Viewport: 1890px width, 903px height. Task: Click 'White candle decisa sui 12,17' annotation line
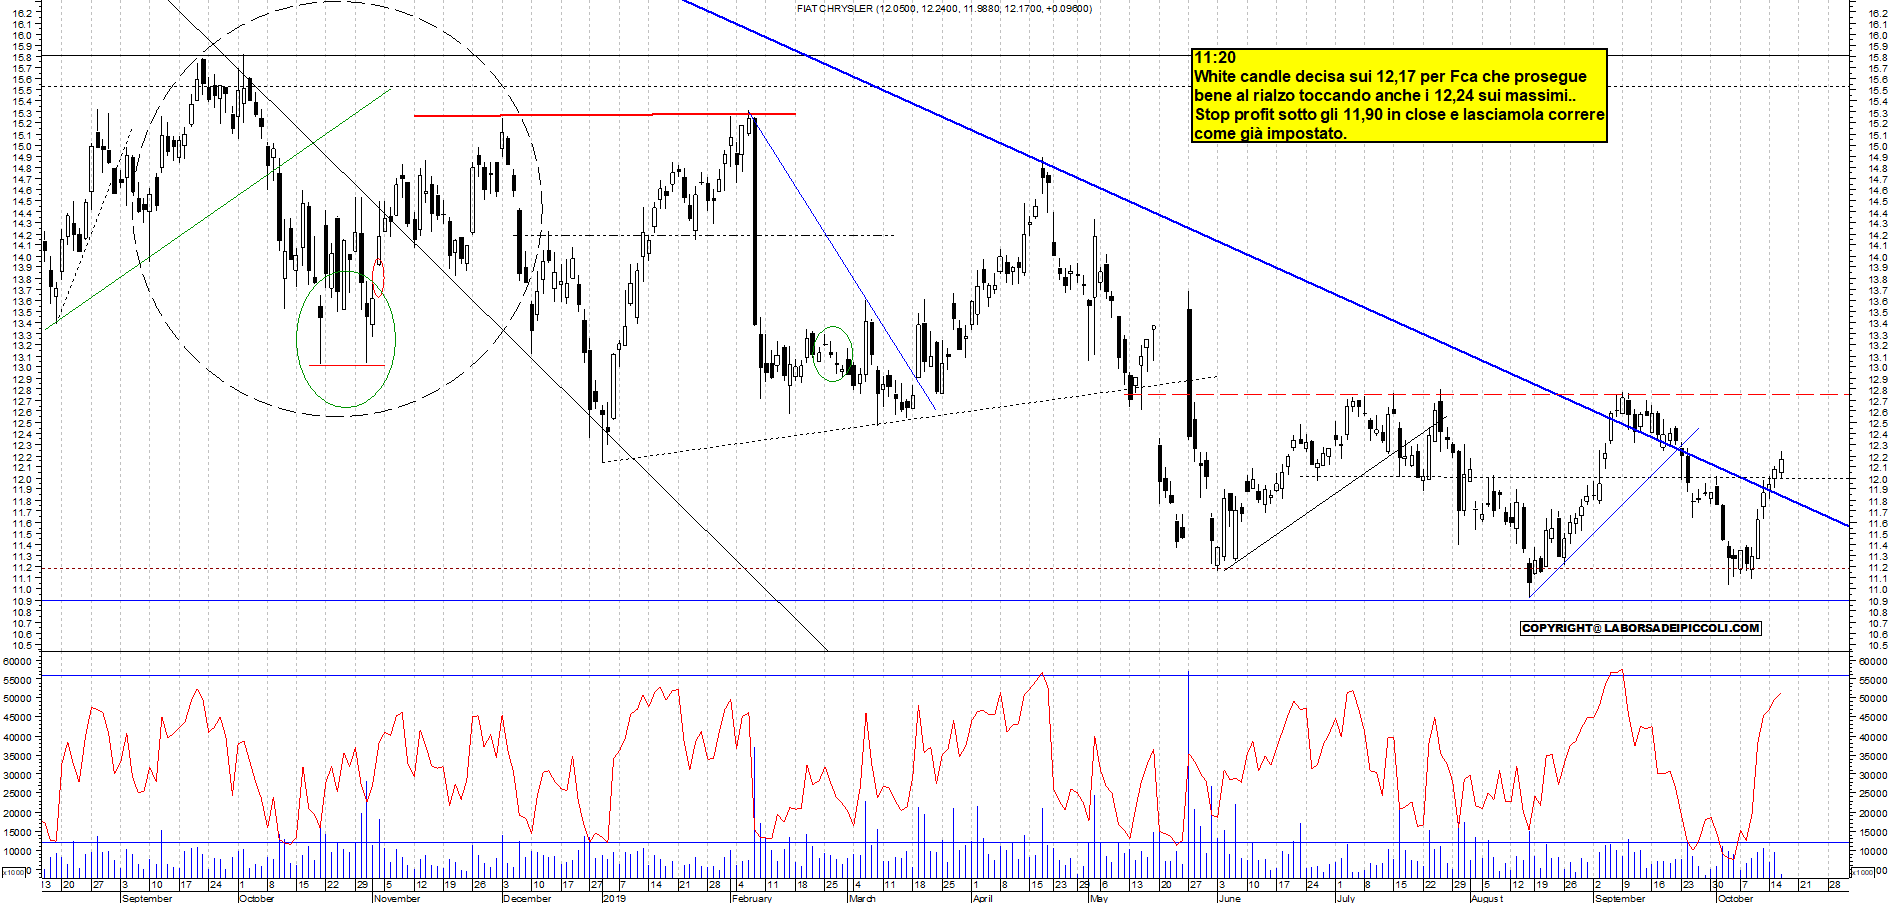click(1391, 76)
